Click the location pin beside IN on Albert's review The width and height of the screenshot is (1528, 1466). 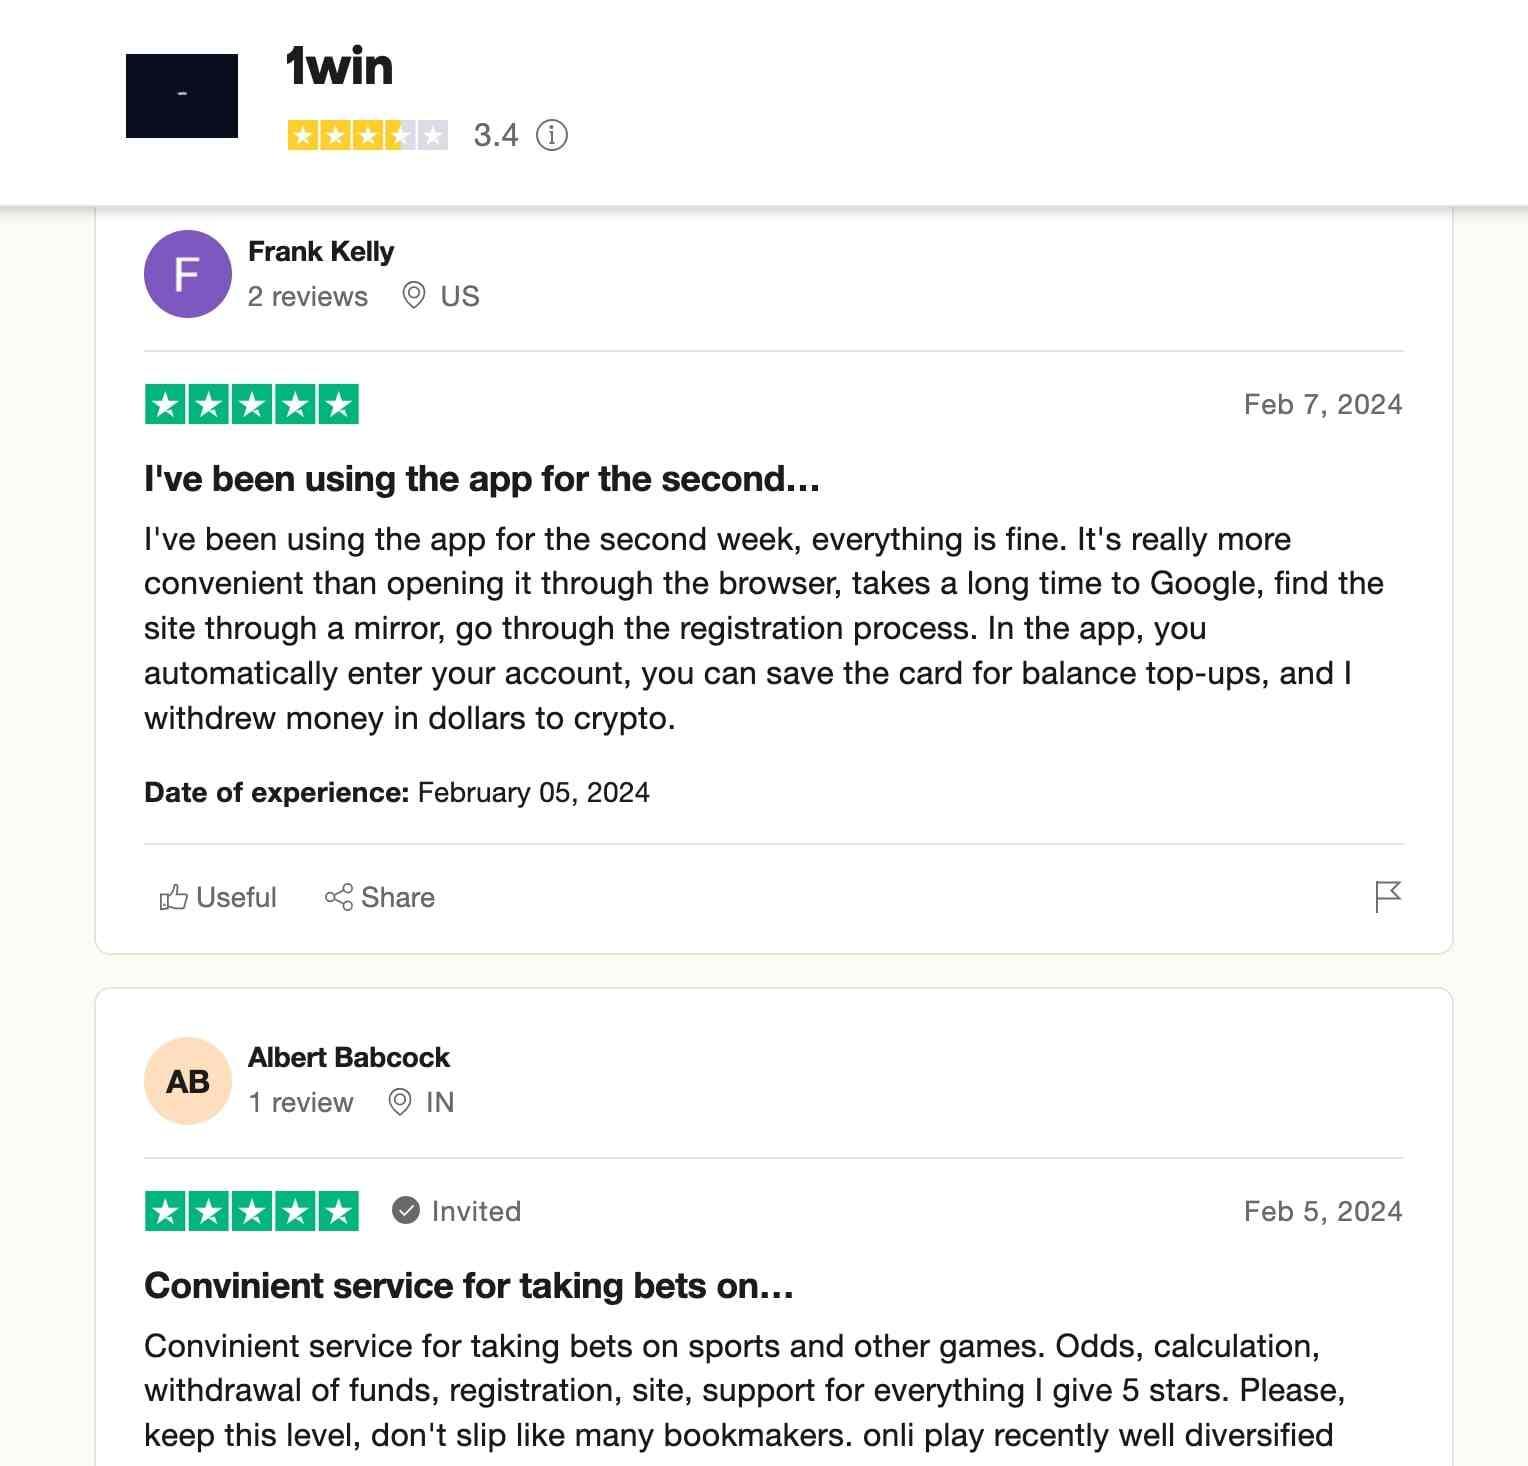point(400,1102)
